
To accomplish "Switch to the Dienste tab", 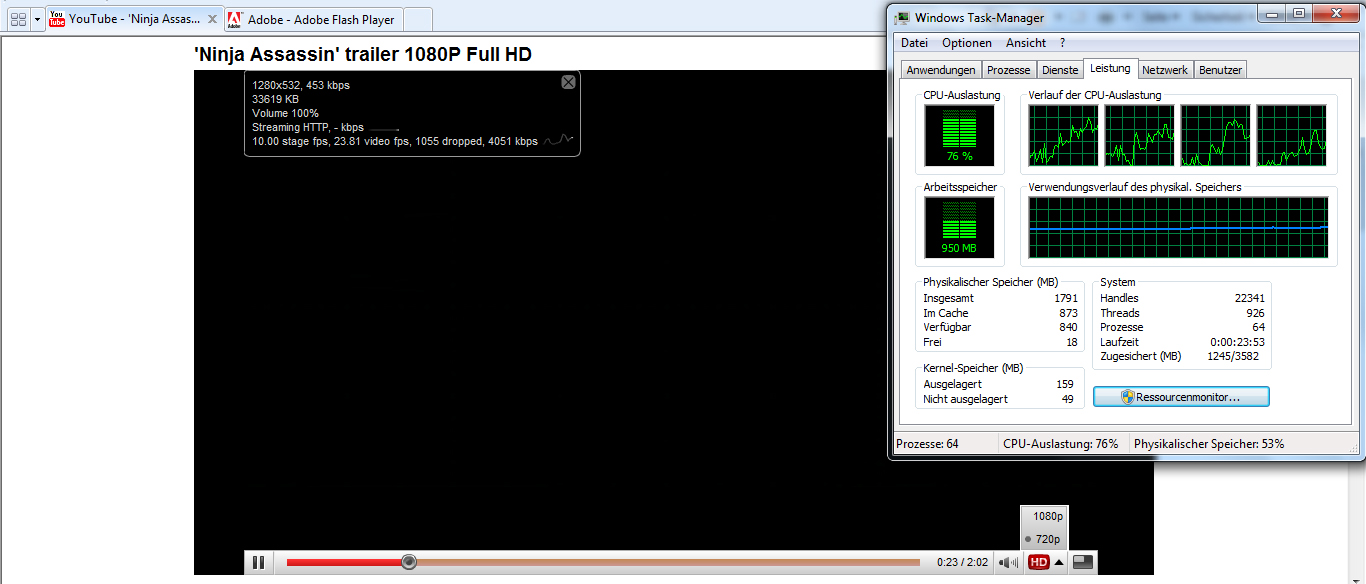I will coord(1060,70).
